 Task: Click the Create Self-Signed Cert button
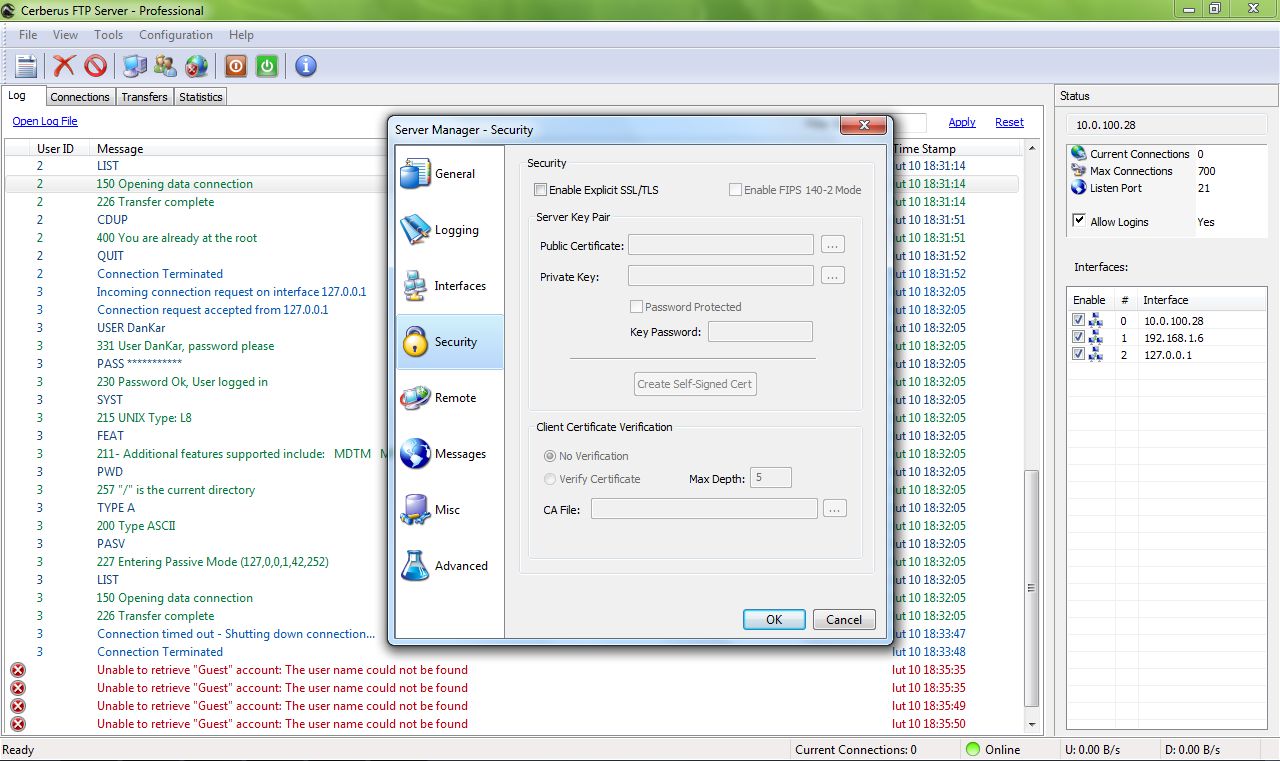coord(695,384)
